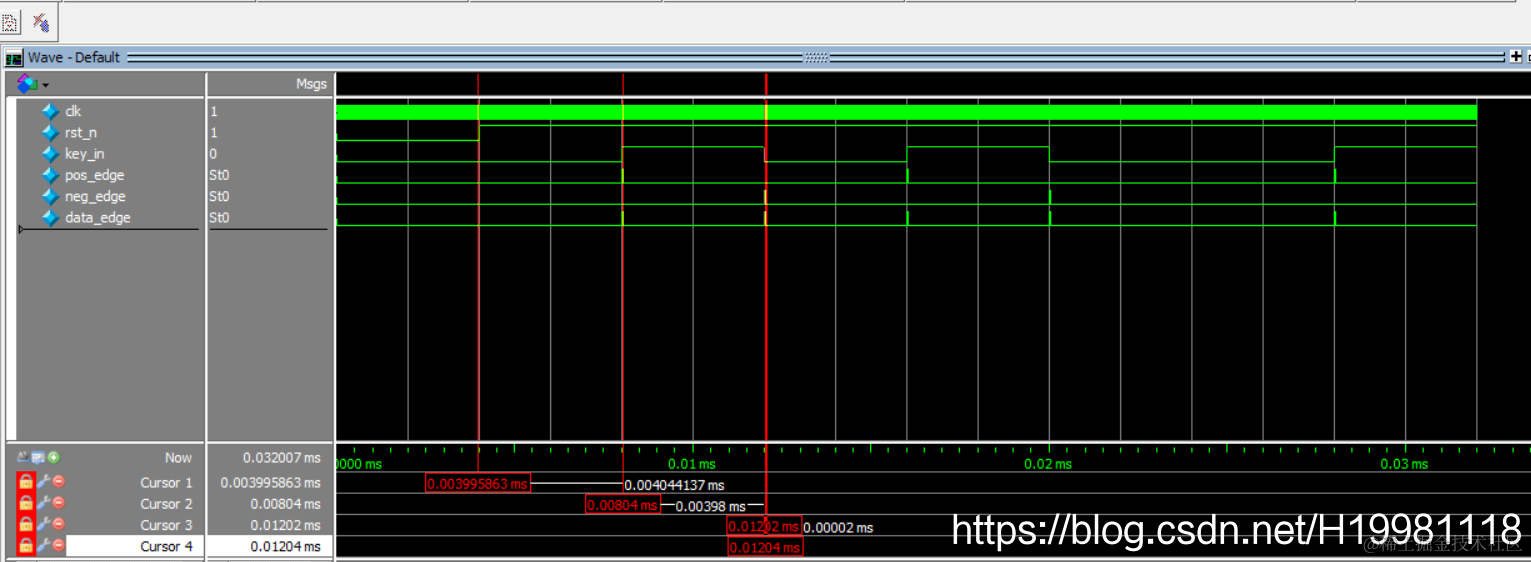Toggle the lock on Cursor 1

pyautogui.click(x=26, y=483)
